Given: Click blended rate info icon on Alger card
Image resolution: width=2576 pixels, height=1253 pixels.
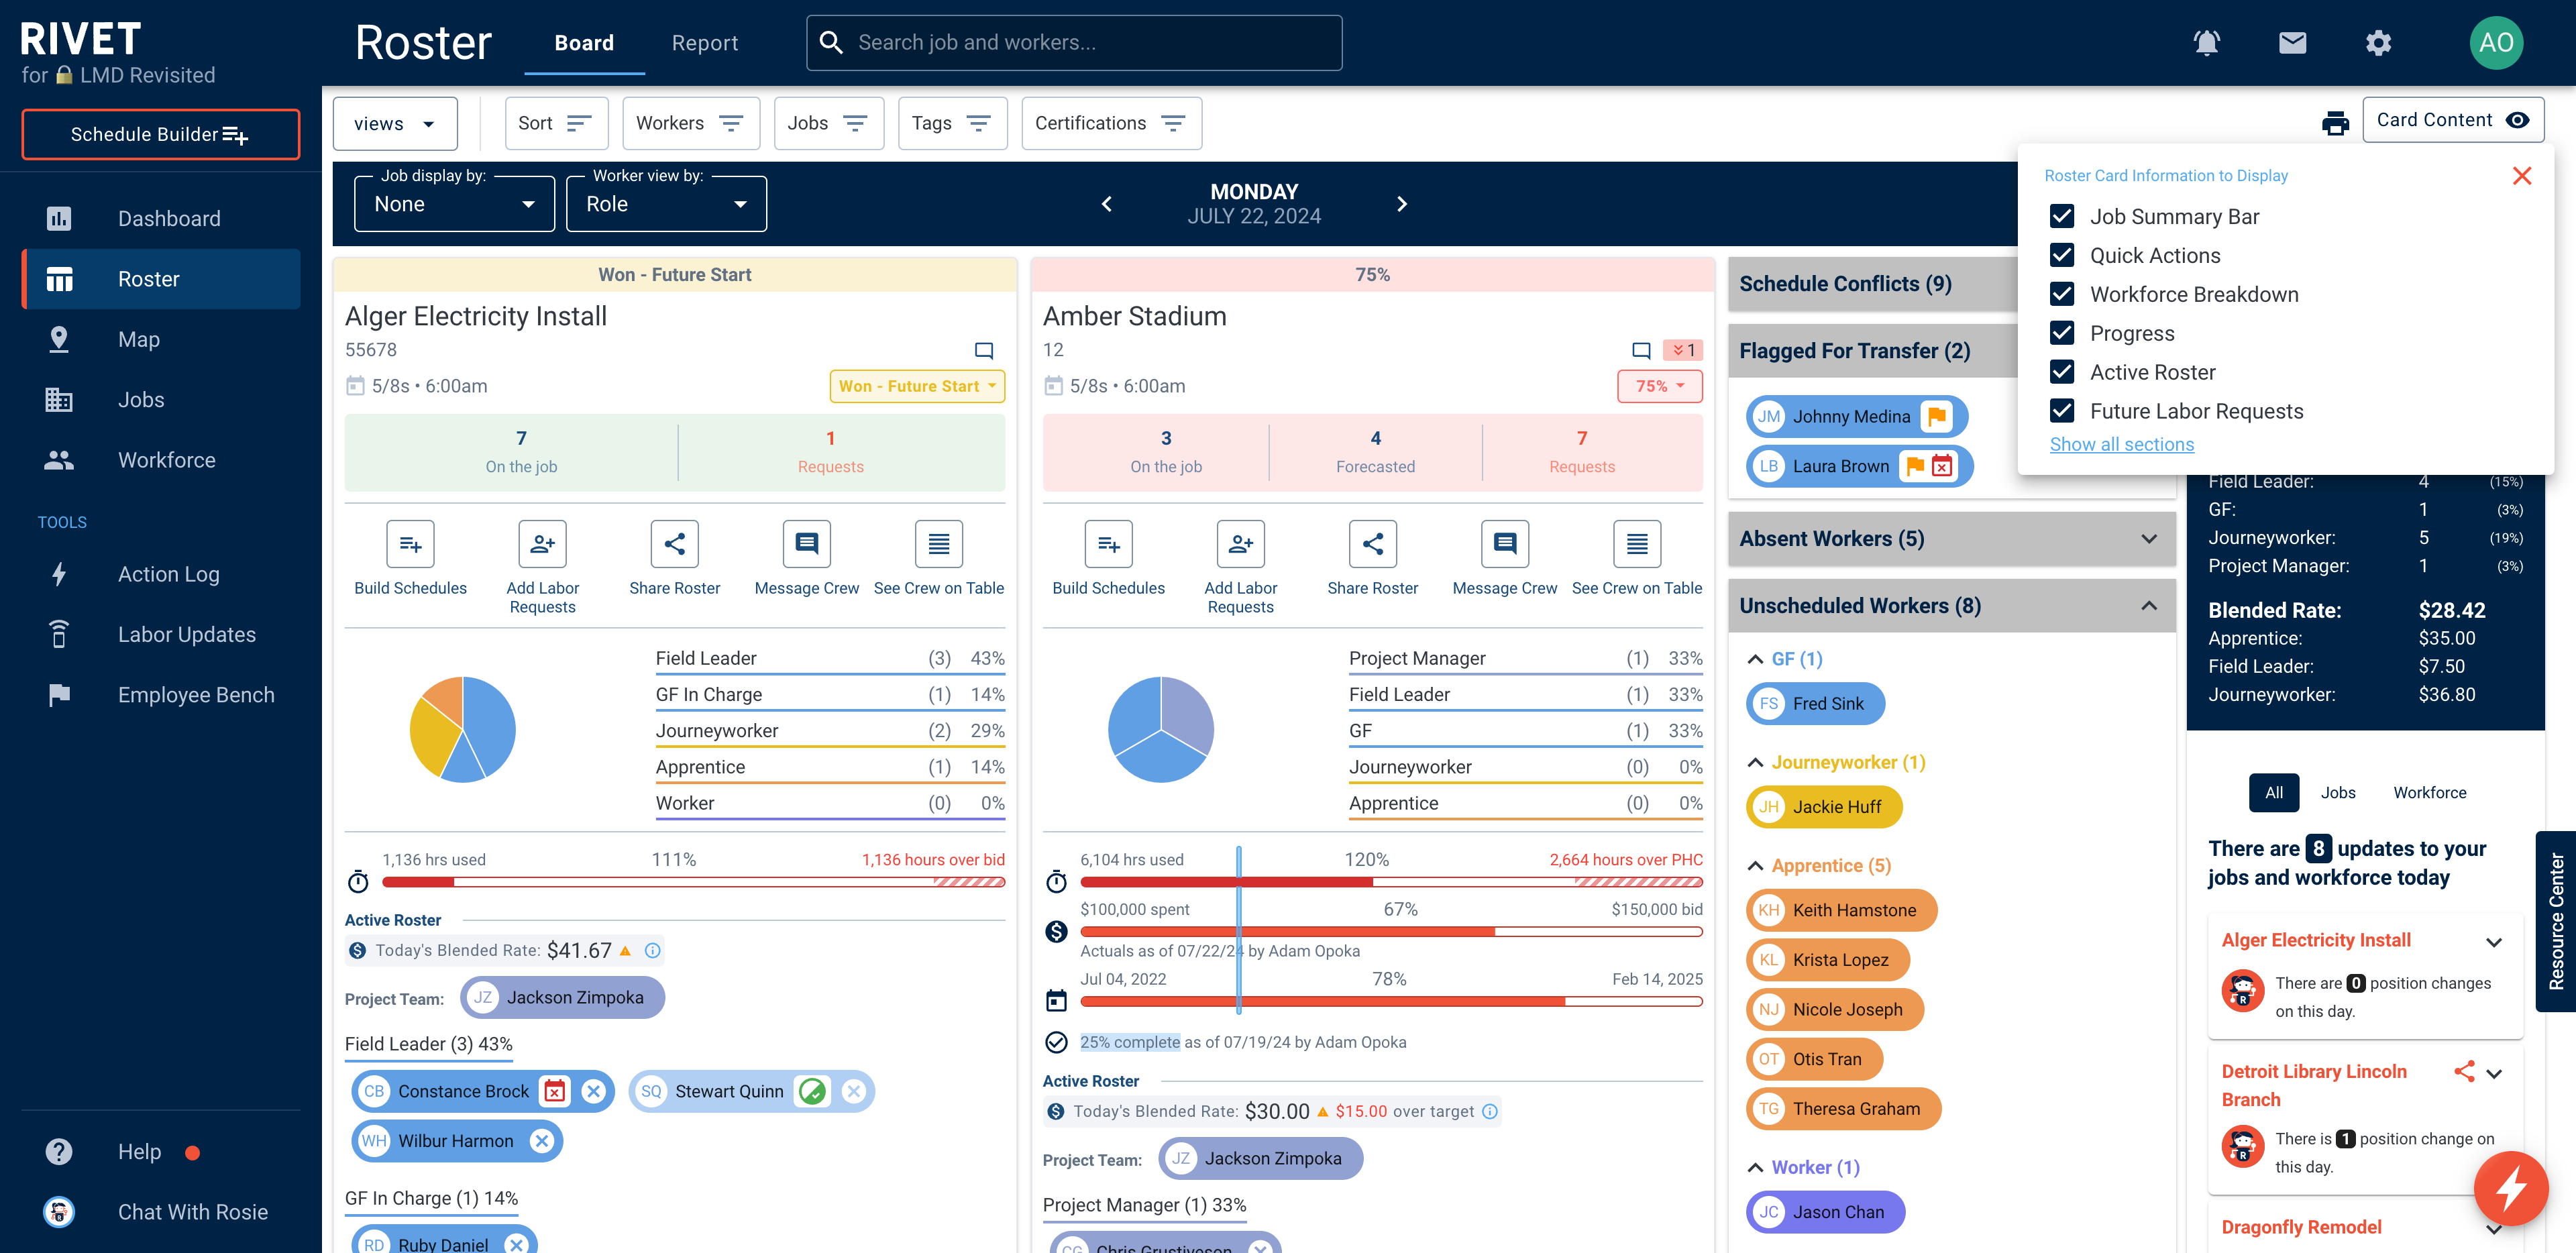Looking at the screenshot, I should tap(652, 950).
